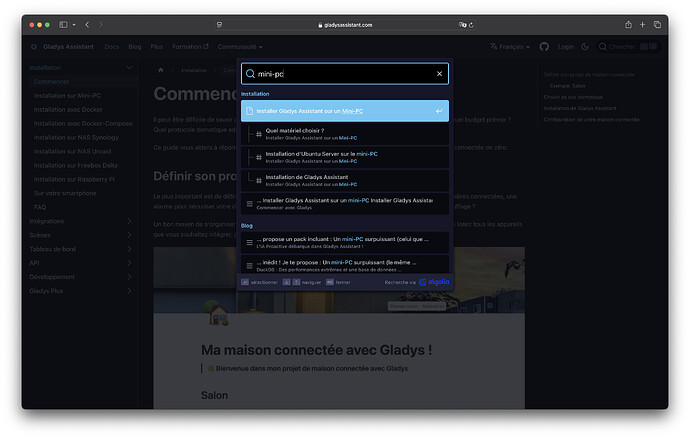This screenshot has height=438, width=690.
Task: Open Safari share menu icon
Action: (628, 25)
